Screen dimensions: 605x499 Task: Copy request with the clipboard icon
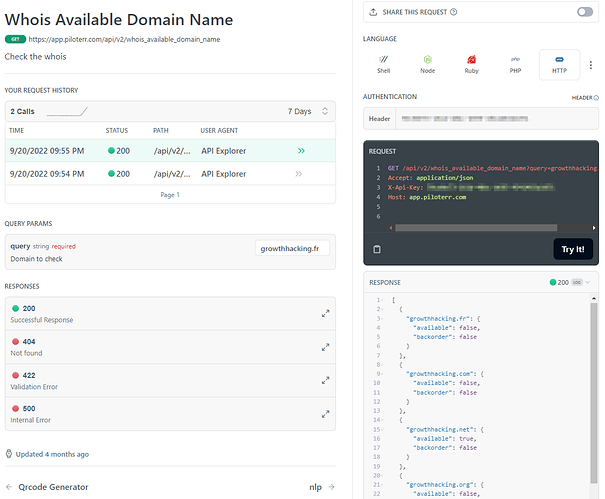tap(377, 249)
